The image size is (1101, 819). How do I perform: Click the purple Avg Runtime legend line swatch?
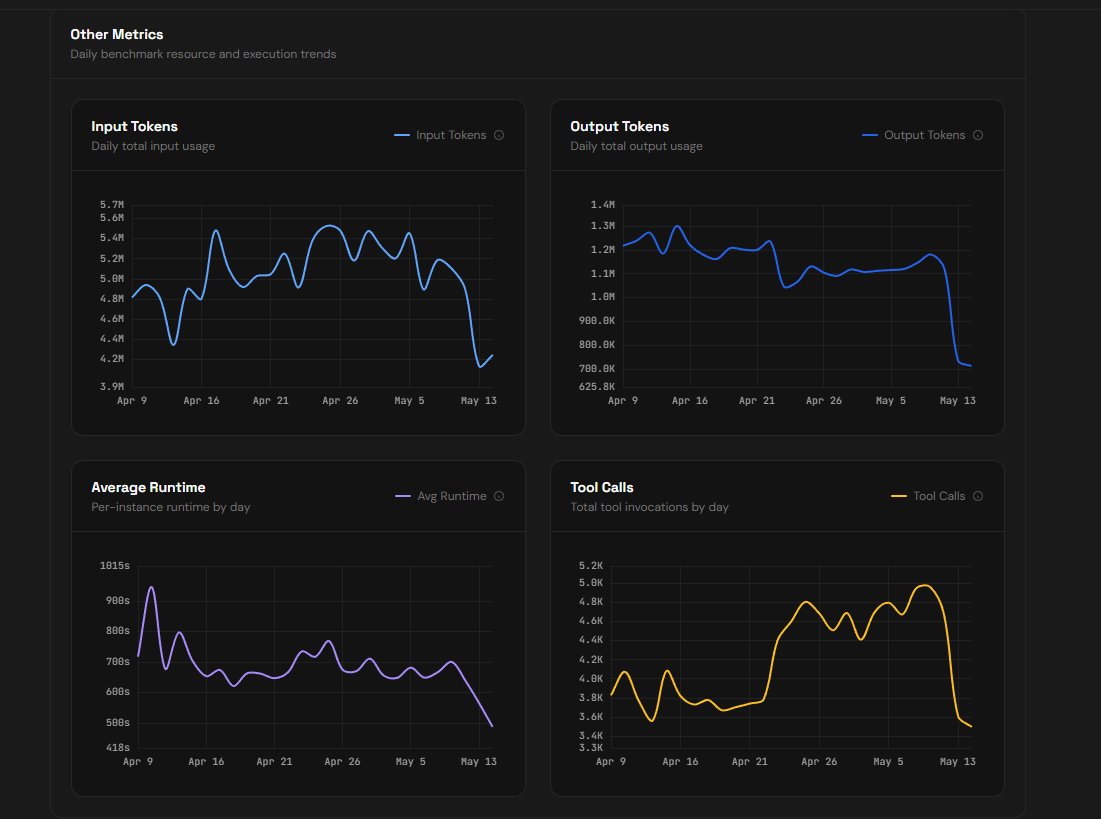click(x=403, y=496)
